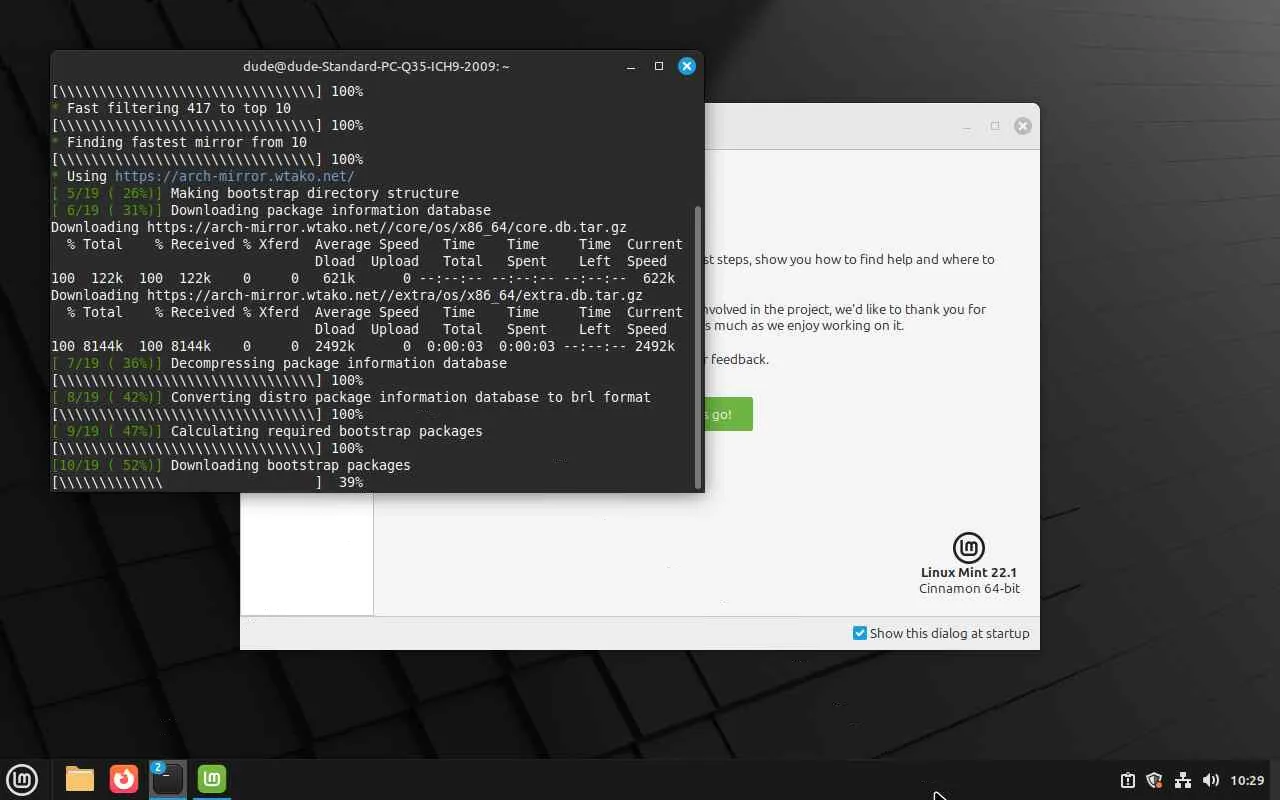The height and width of the screenshot is (800, 1280).
Task: Click the Linux Mint 22.1 label
Action: pyautogui.click(x=970, y=573)
